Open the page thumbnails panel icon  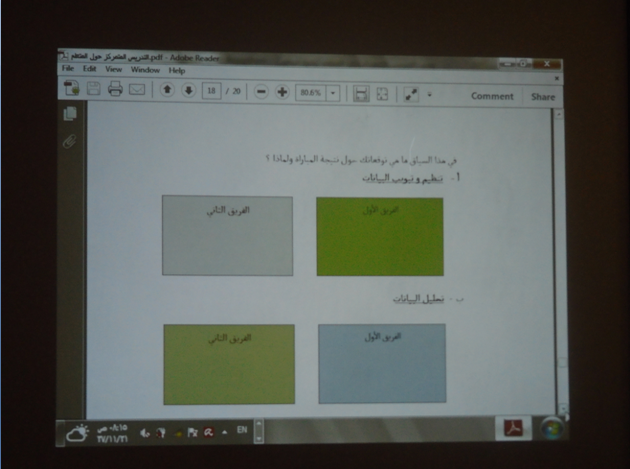coord(70,116)
